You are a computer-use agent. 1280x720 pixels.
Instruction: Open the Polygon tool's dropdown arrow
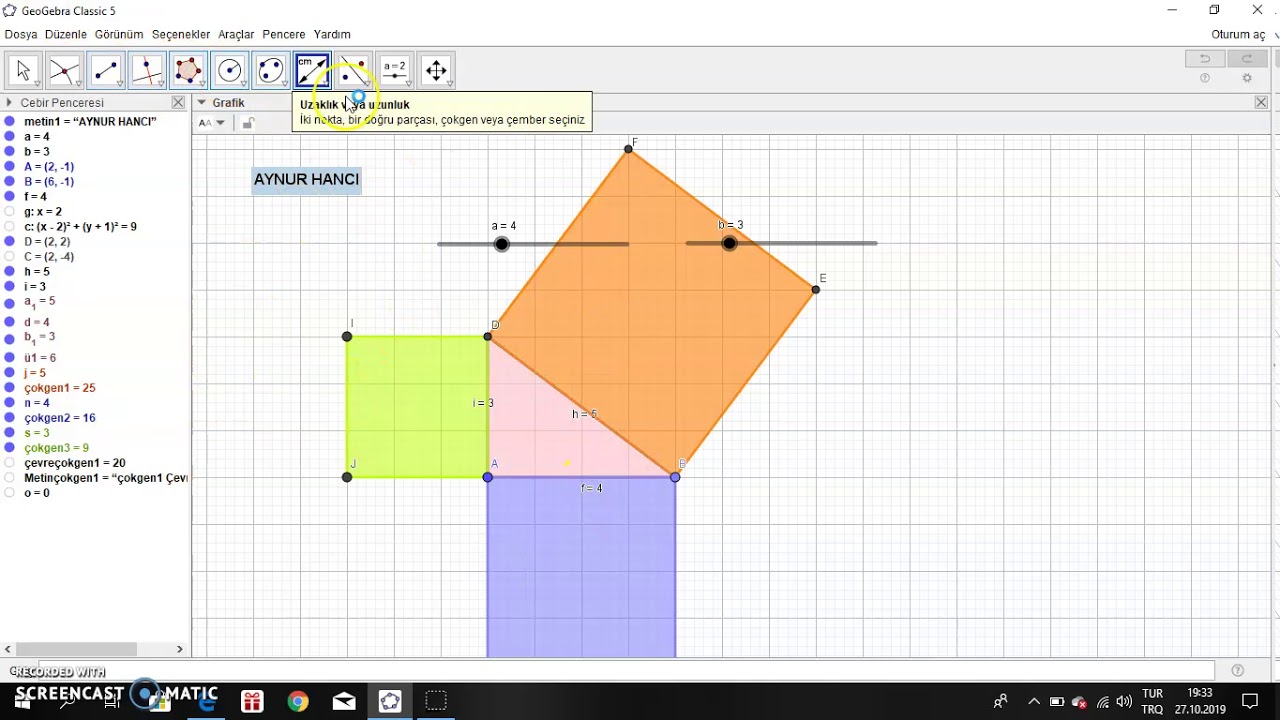pos(202,84)
